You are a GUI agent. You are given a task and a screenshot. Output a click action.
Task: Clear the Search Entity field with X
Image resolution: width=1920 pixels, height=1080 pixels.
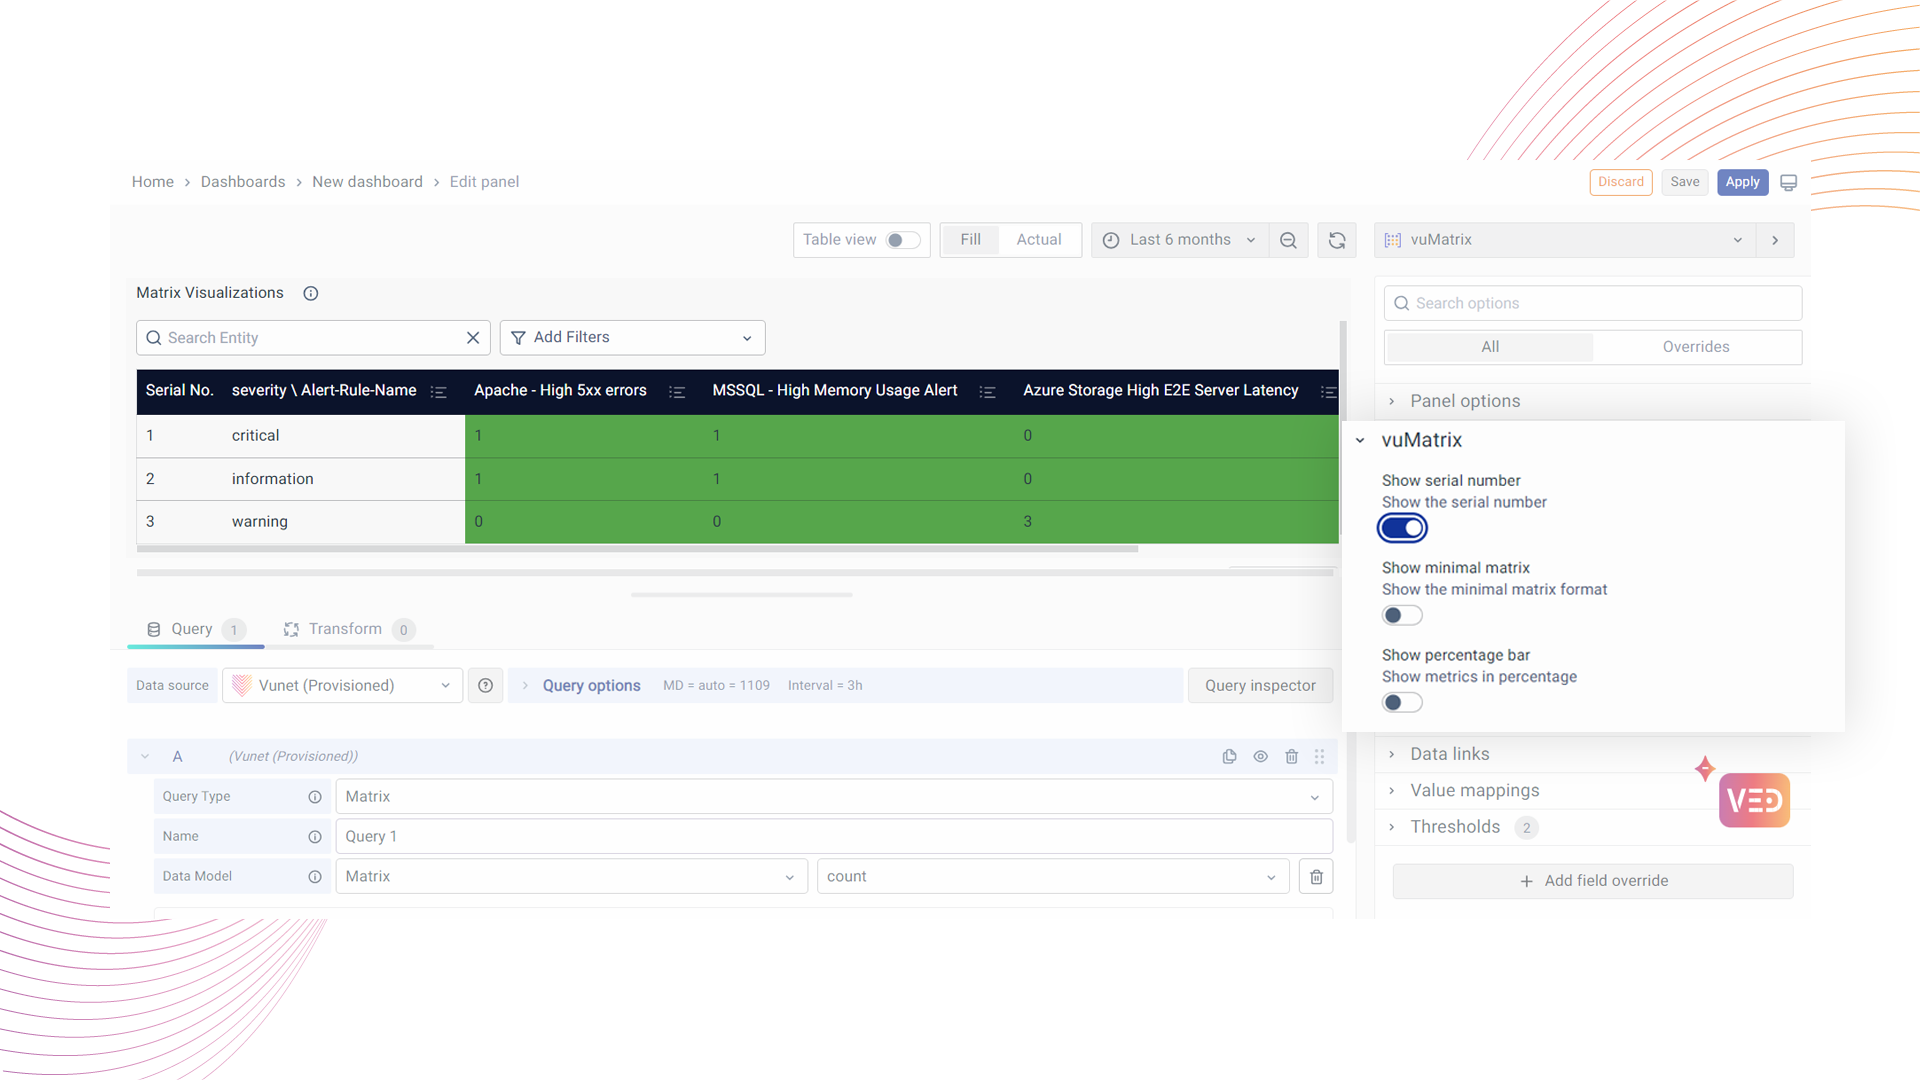473,338
